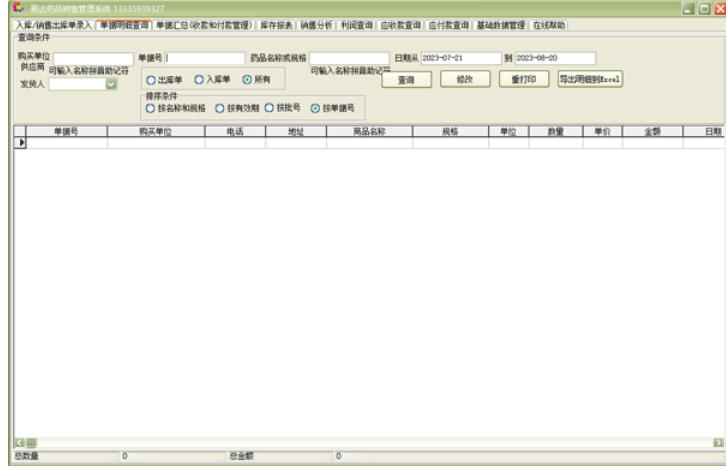
Task: Close the application window
Action: [720, 8]
